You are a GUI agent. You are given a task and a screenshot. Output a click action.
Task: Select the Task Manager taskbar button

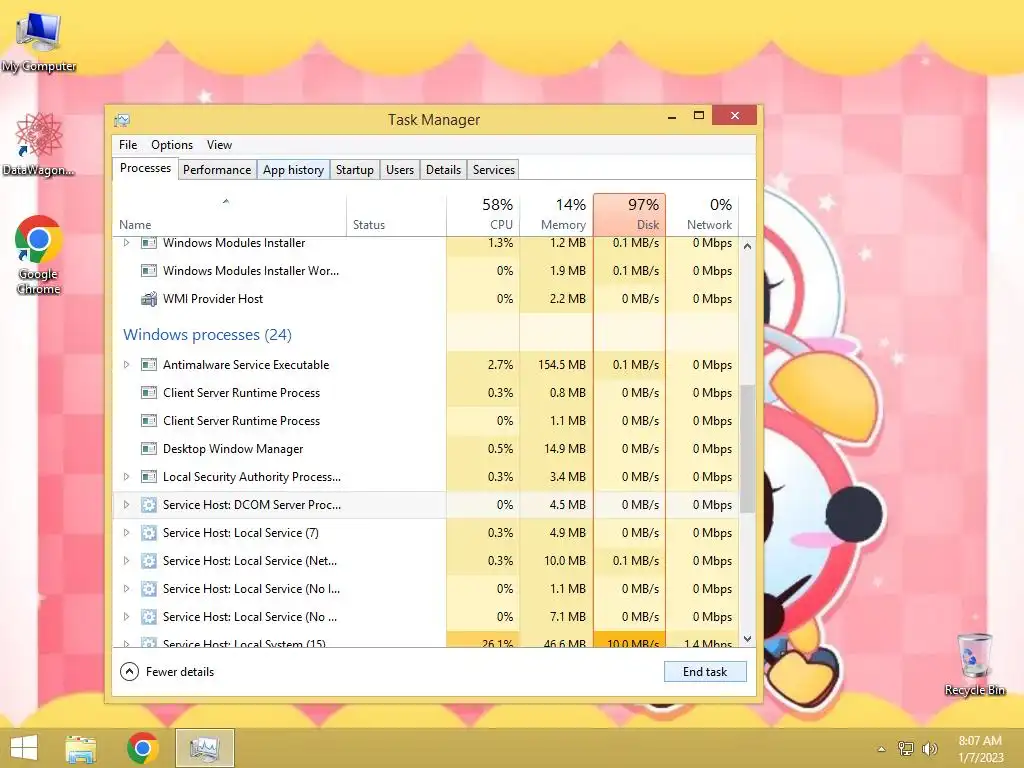204,748
